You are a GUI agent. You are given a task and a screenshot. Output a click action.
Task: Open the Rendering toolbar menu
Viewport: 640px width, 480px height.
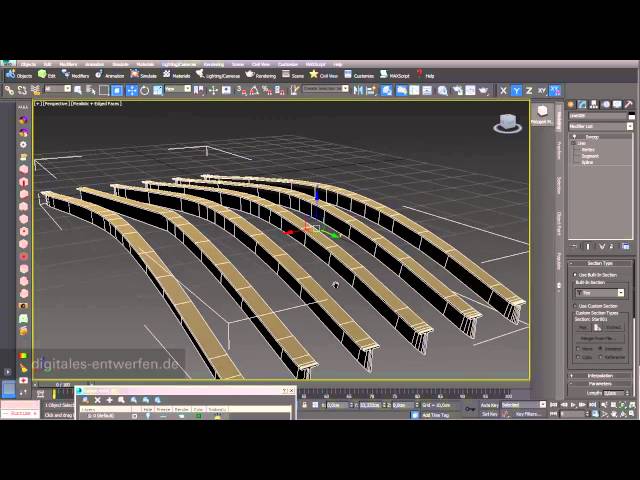pos(261,75)
